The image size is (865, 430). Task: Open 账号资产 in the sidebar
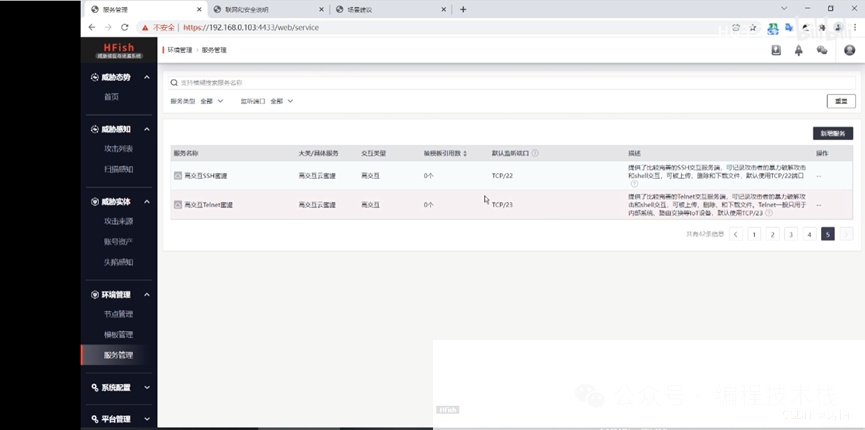[119, 242]
